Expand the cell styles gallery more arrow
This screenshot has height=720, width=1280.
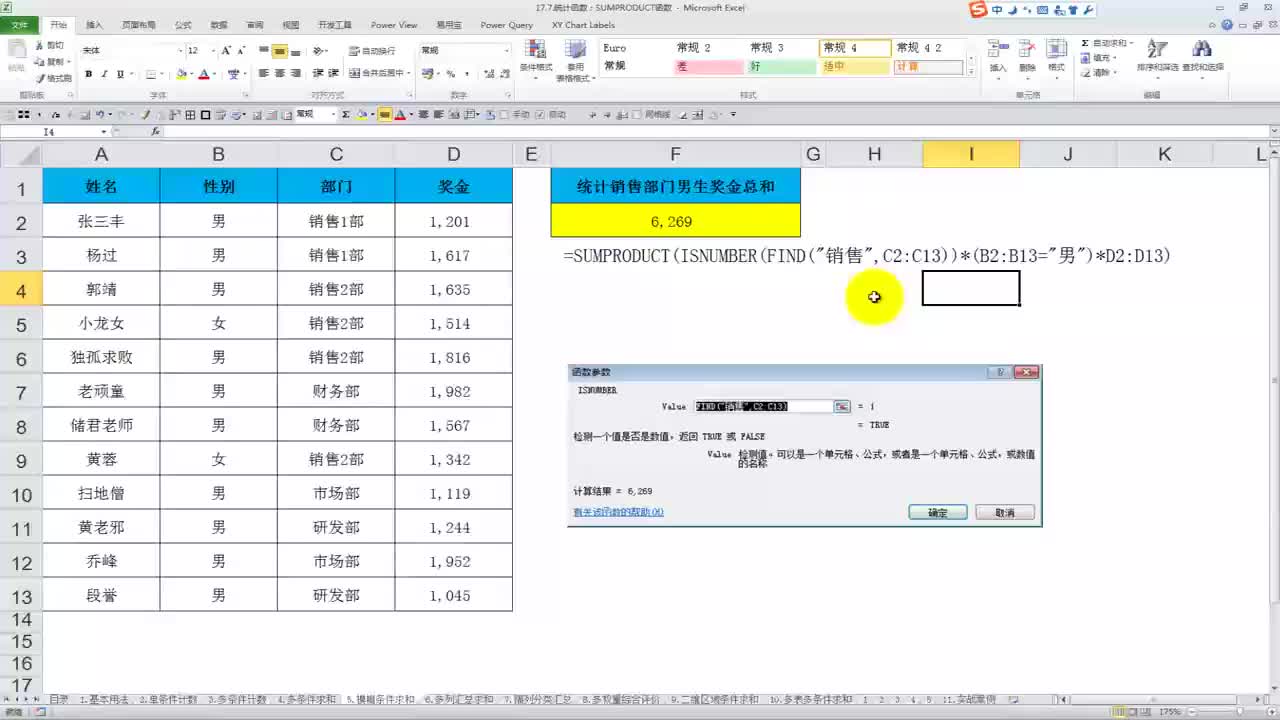[x=972, y=70]
